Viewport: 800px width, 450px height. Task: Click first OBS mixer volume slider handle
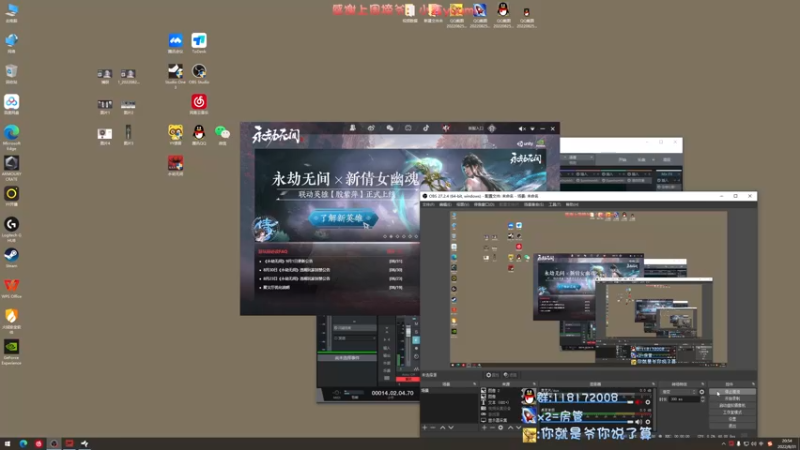point(630,402)
